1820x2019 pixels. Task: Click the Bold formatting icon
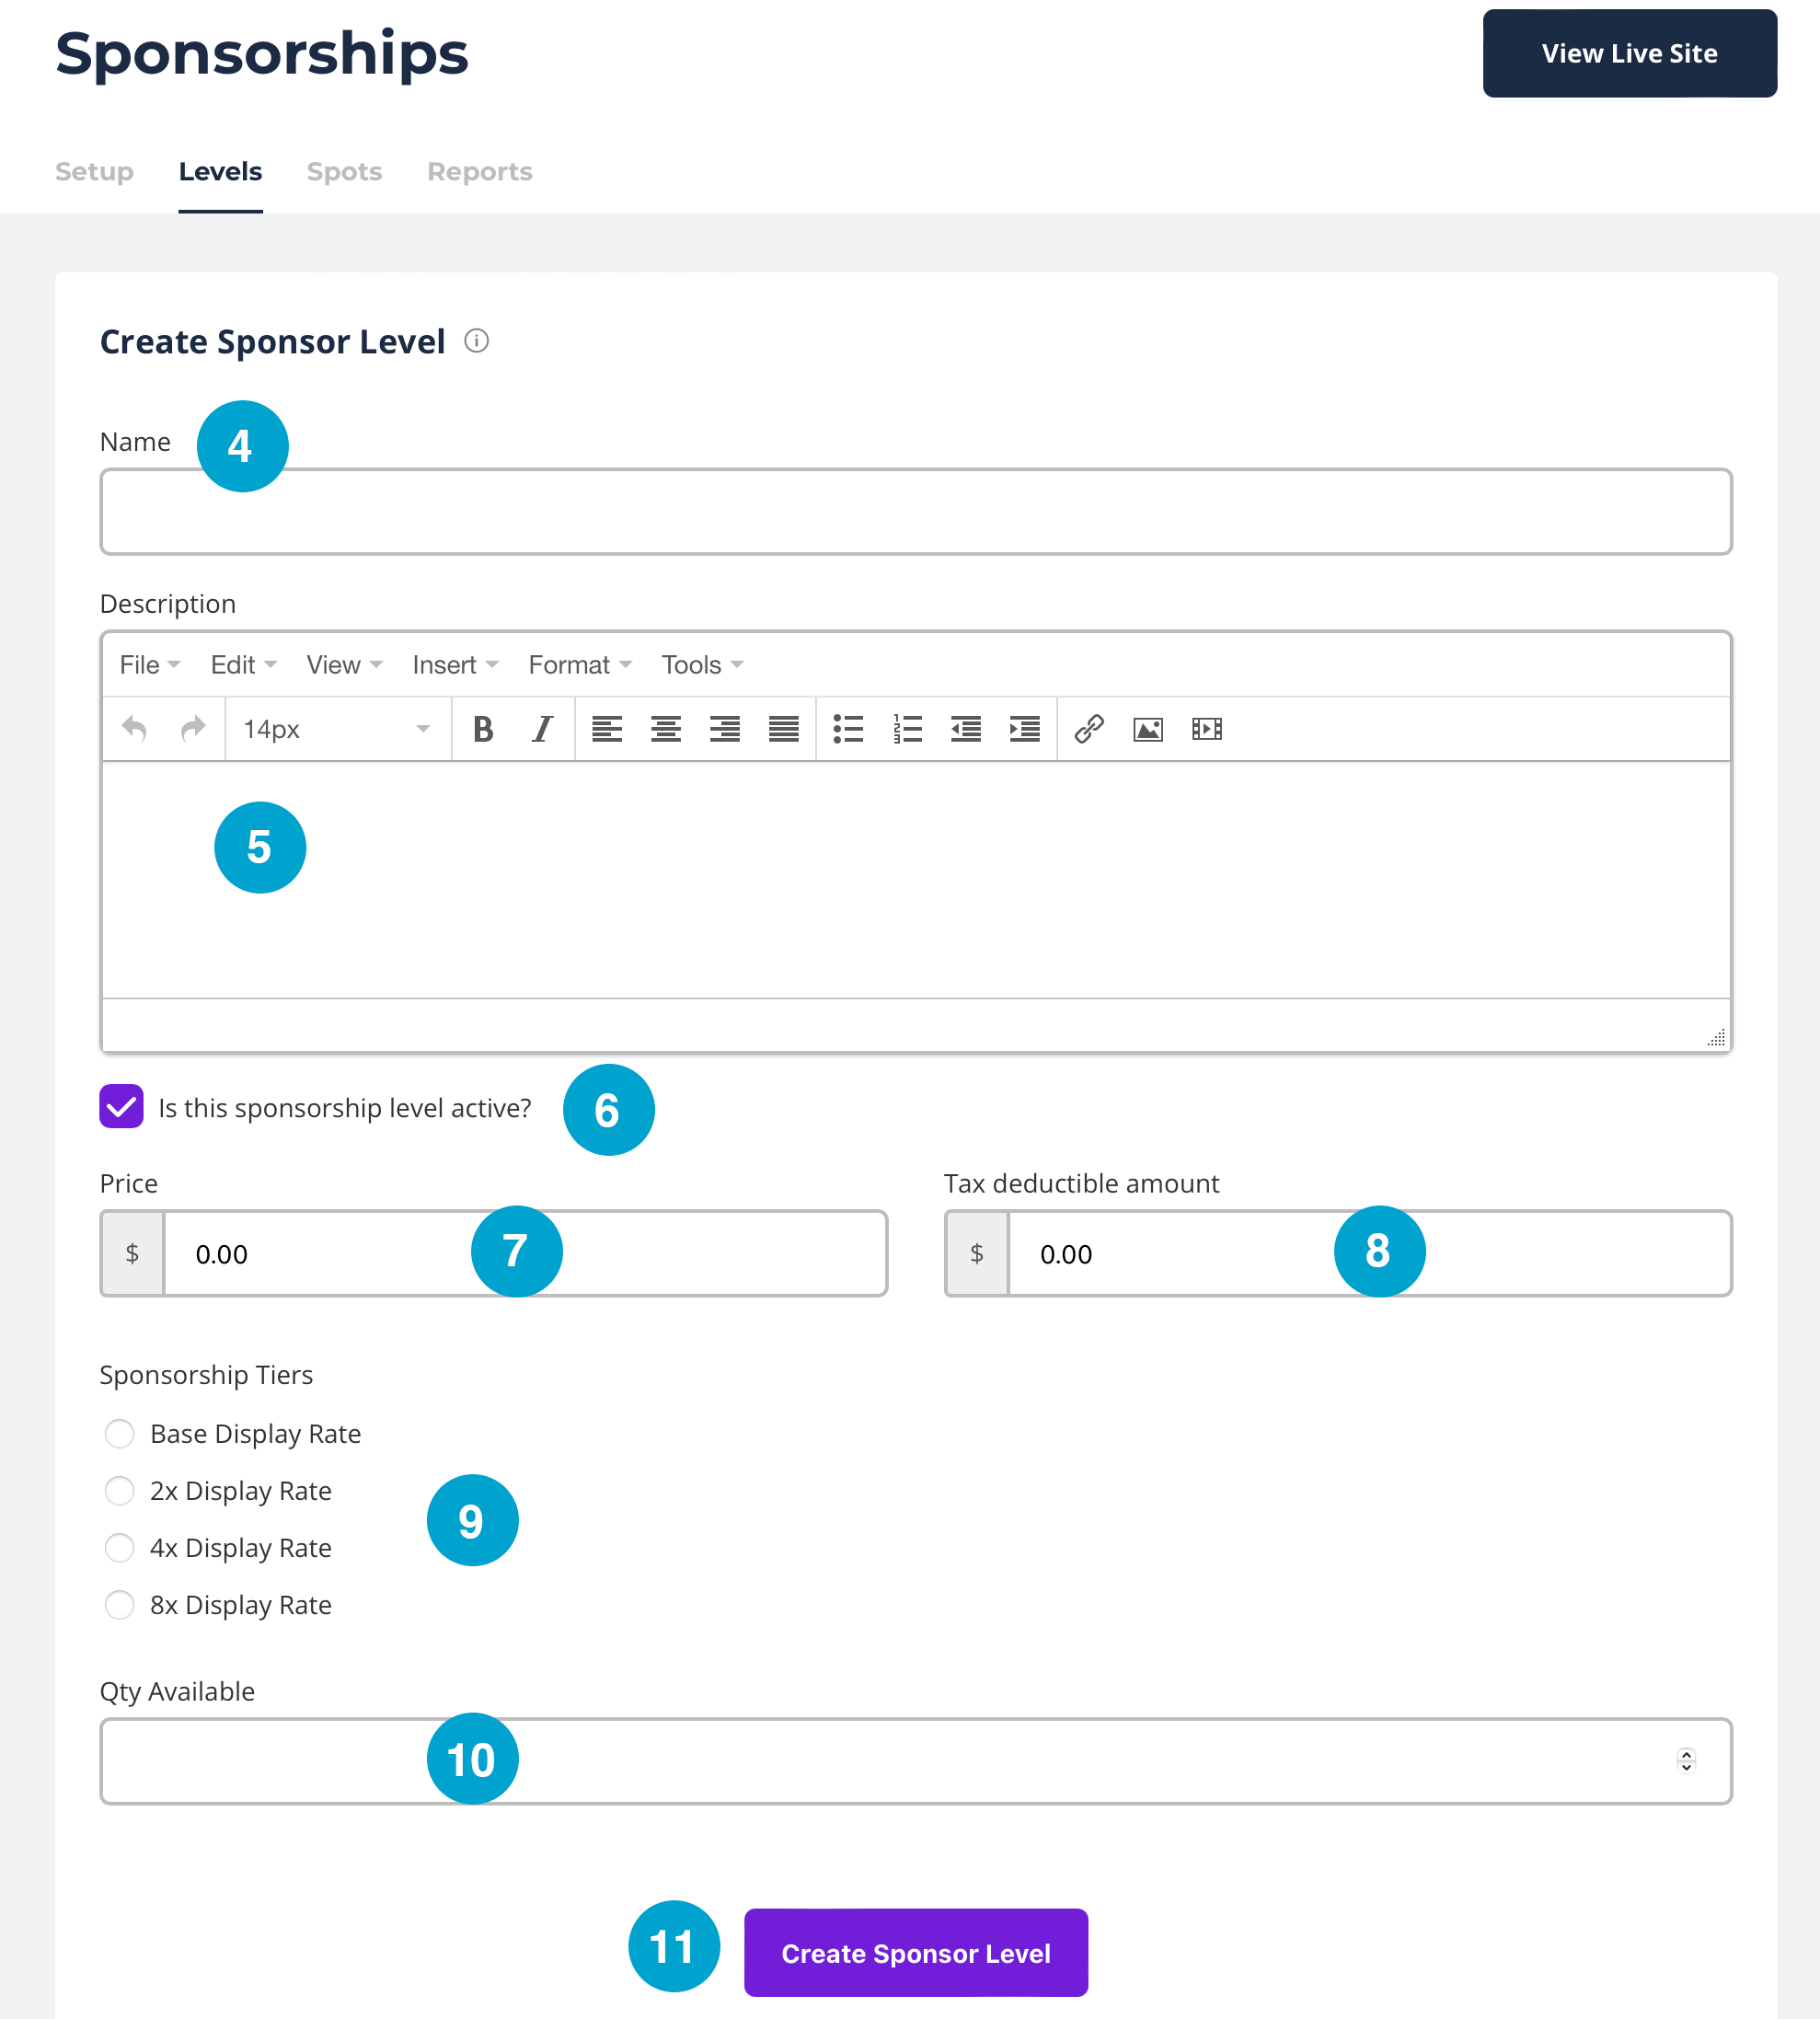point(483,729)
